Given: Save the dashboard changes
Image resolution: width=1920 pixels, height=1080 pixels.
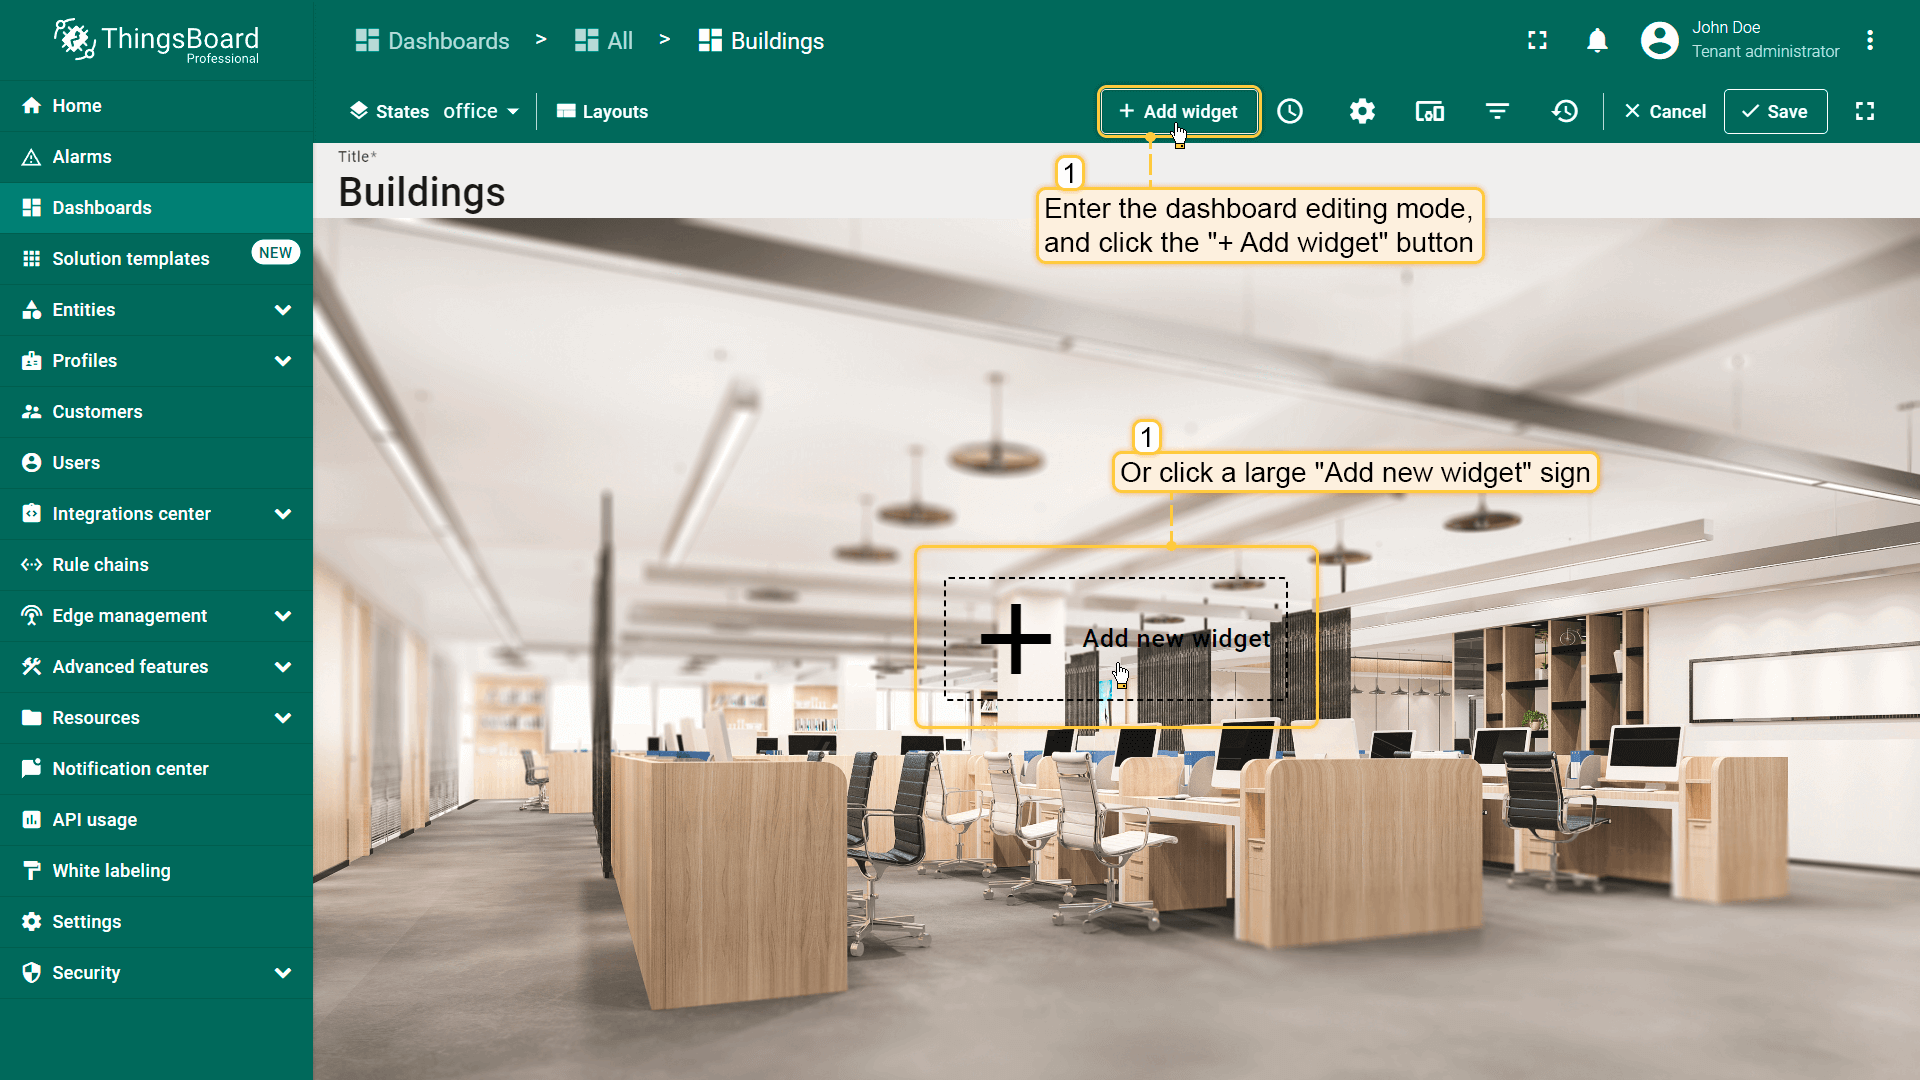Looking at the screenshot, I should [x=1775, y=111].
